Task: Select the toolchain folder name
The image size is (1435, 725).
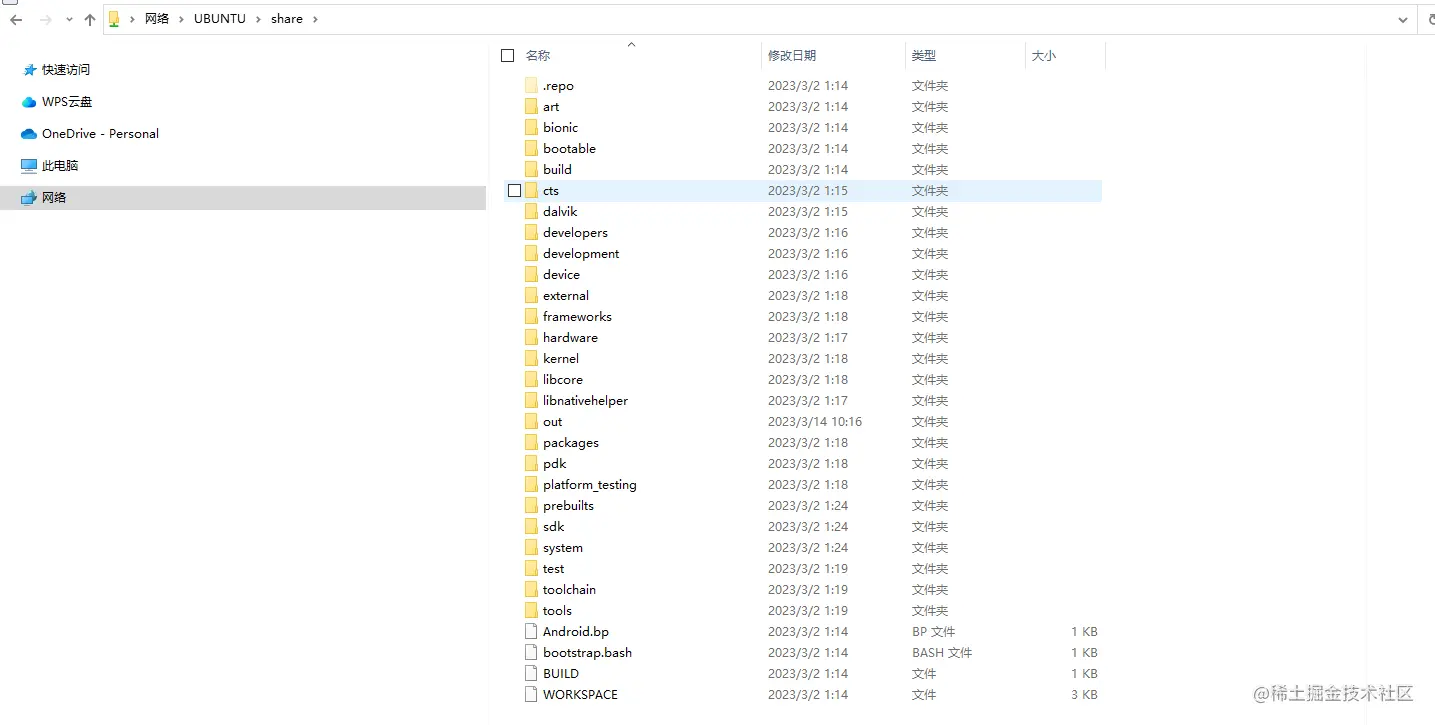Action: pyautogui.click(x=570, y=590)
